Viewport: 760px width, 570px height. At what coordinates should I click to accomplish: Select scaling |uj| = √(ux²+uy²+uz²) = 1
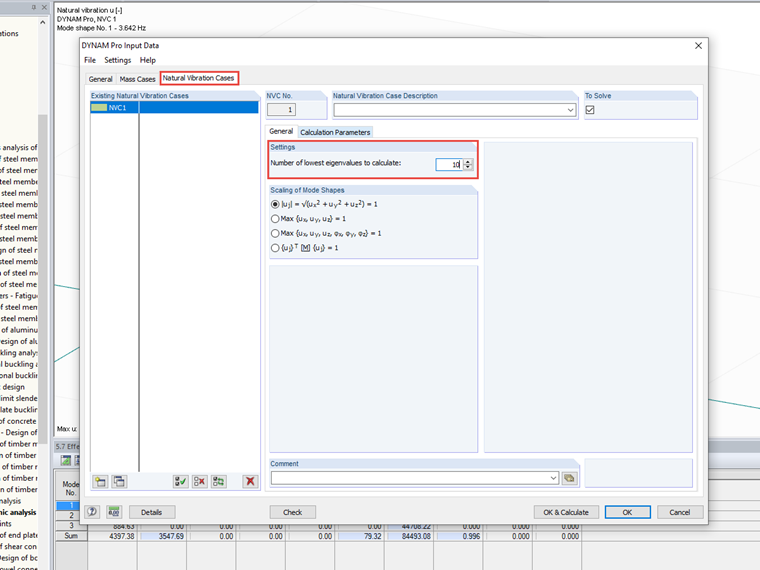point(275,205)
